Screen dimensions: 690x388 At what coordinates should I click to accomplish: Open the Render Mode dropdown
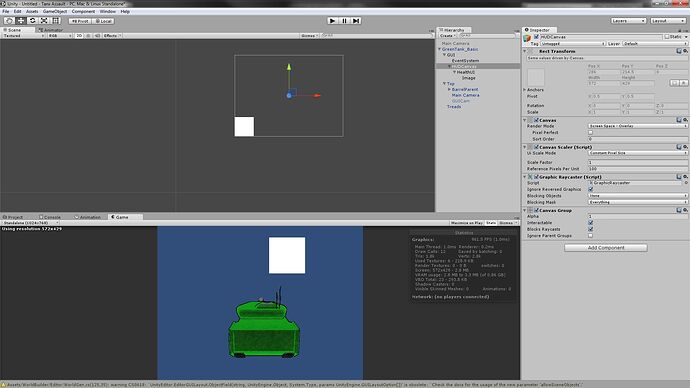(638, 126)
